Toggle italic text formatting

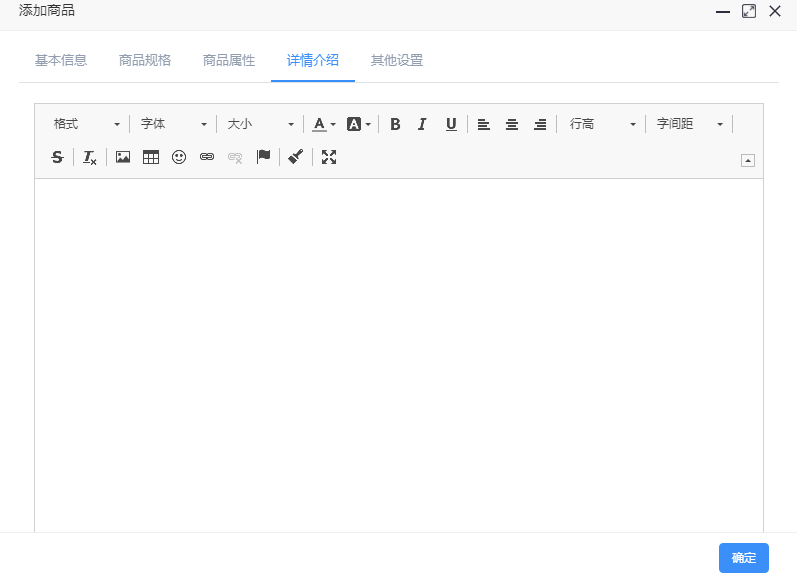coord(422,124)
